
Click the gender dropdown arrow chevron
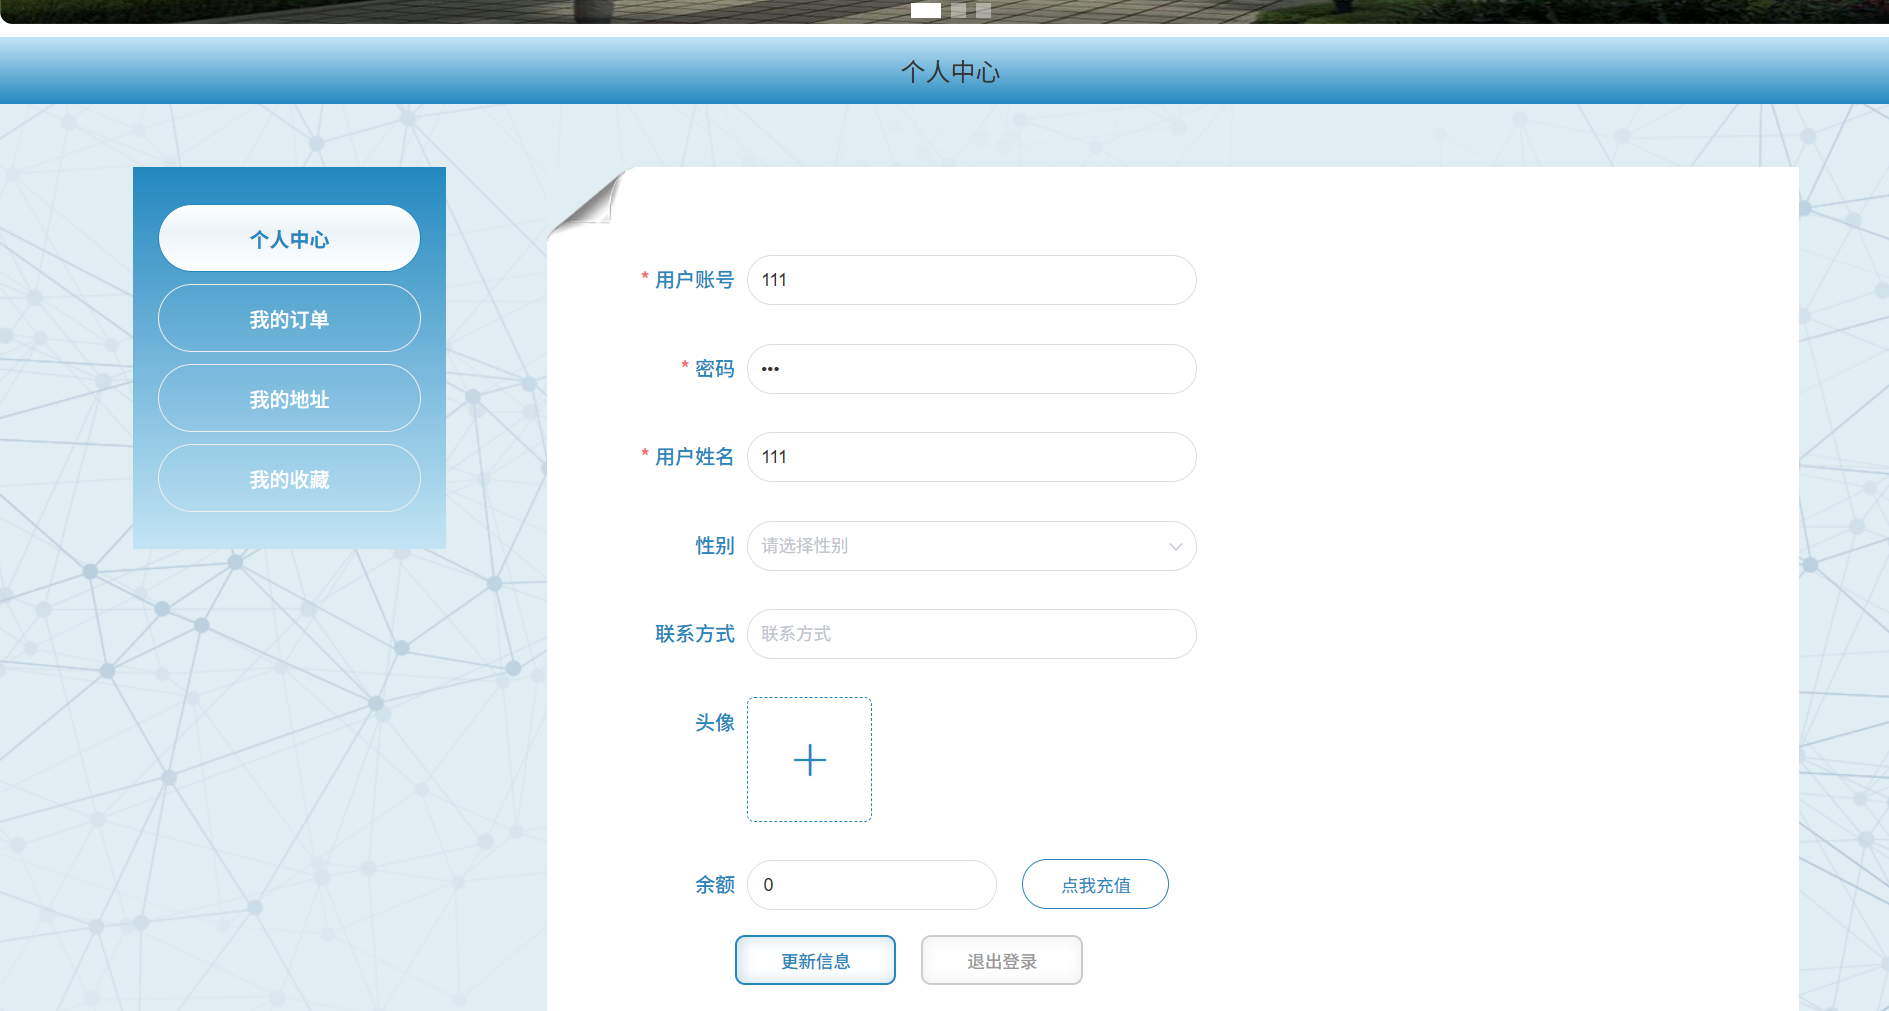pos(1175,546)
